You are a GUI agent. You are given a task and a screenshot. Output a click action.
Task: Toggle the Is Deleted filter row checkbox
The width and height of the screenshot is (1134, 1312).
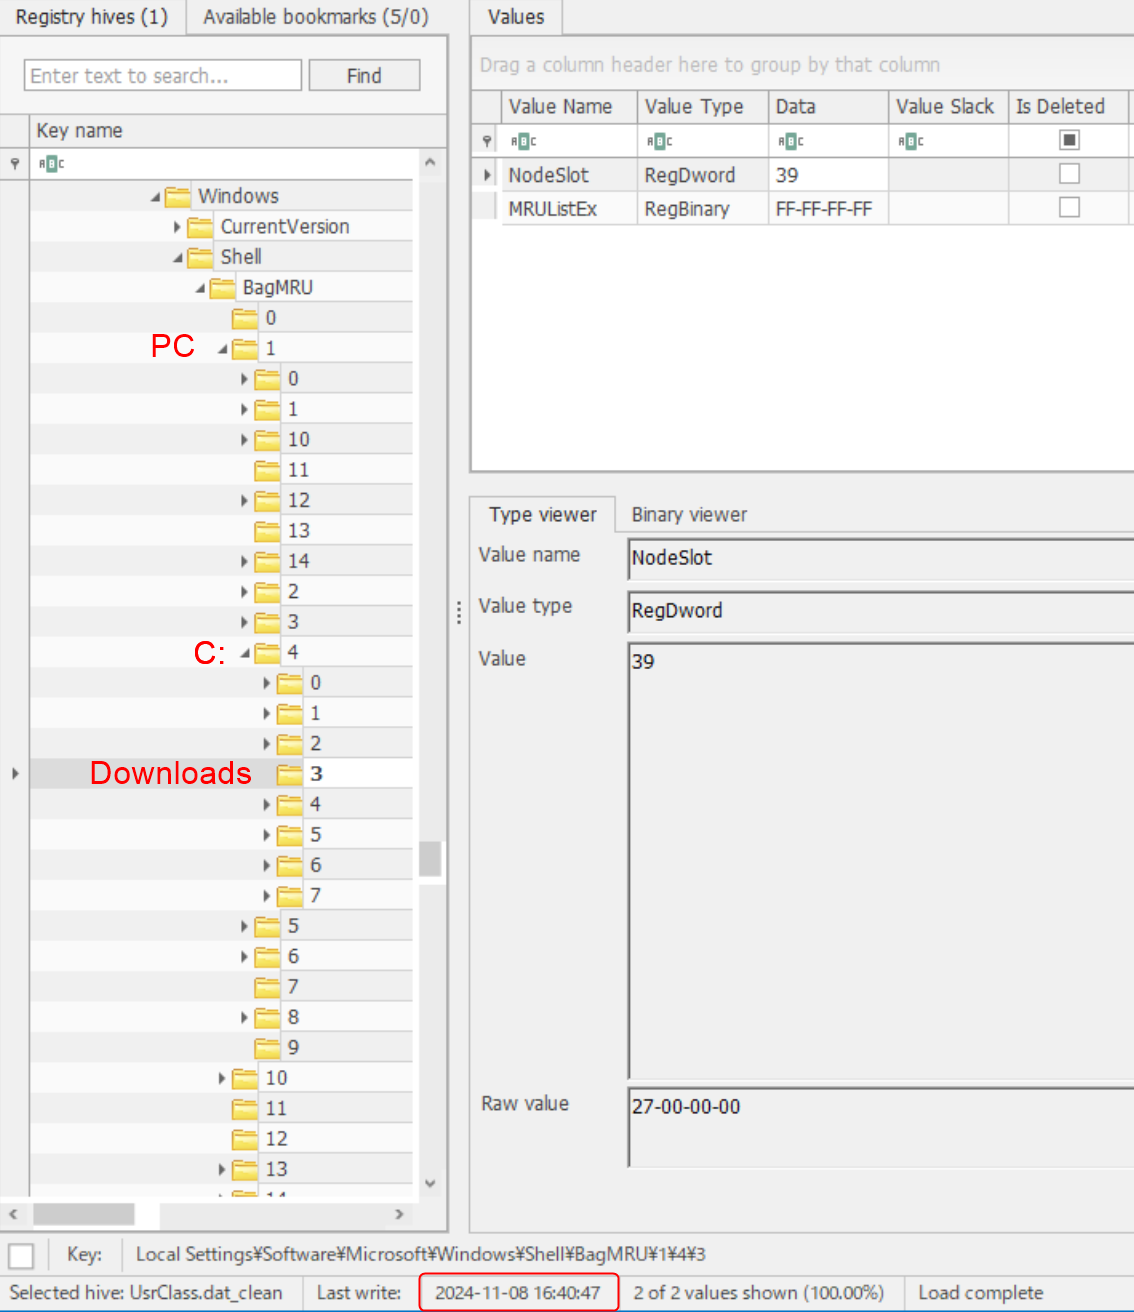coord(1069,140)
